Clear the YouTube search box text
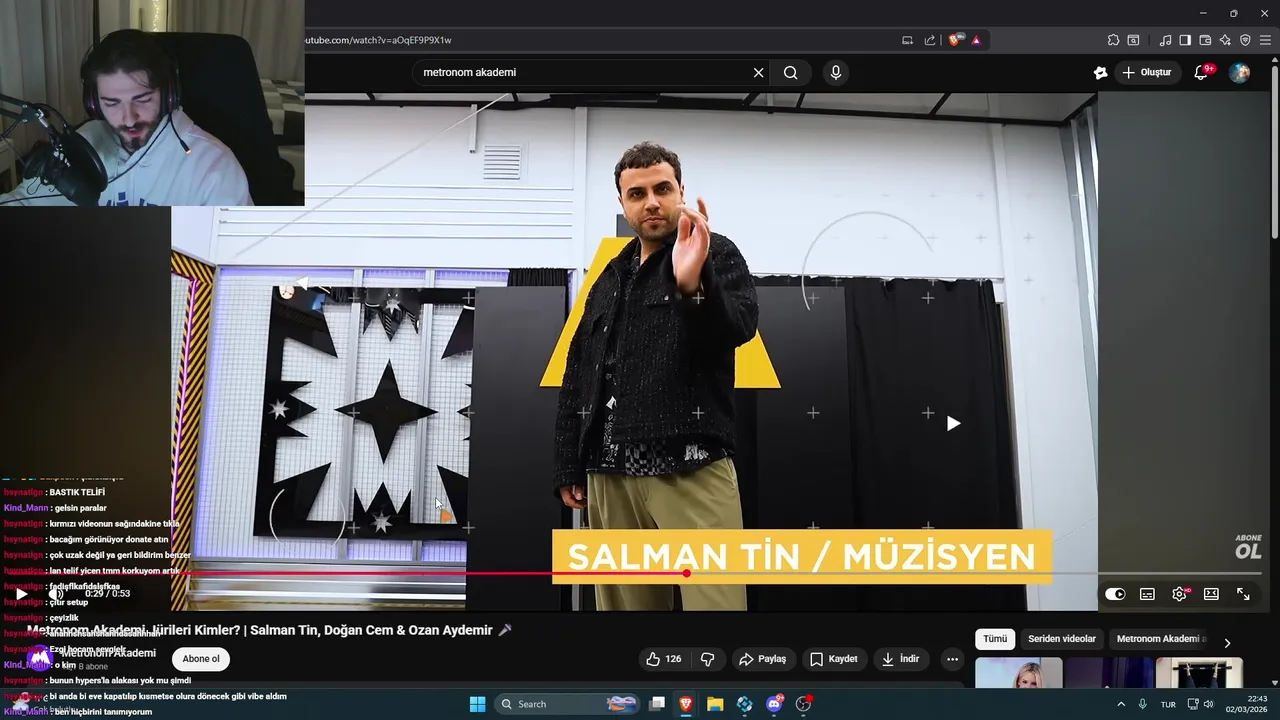The width and height of the screenshot is (1280, 720). 758,72
